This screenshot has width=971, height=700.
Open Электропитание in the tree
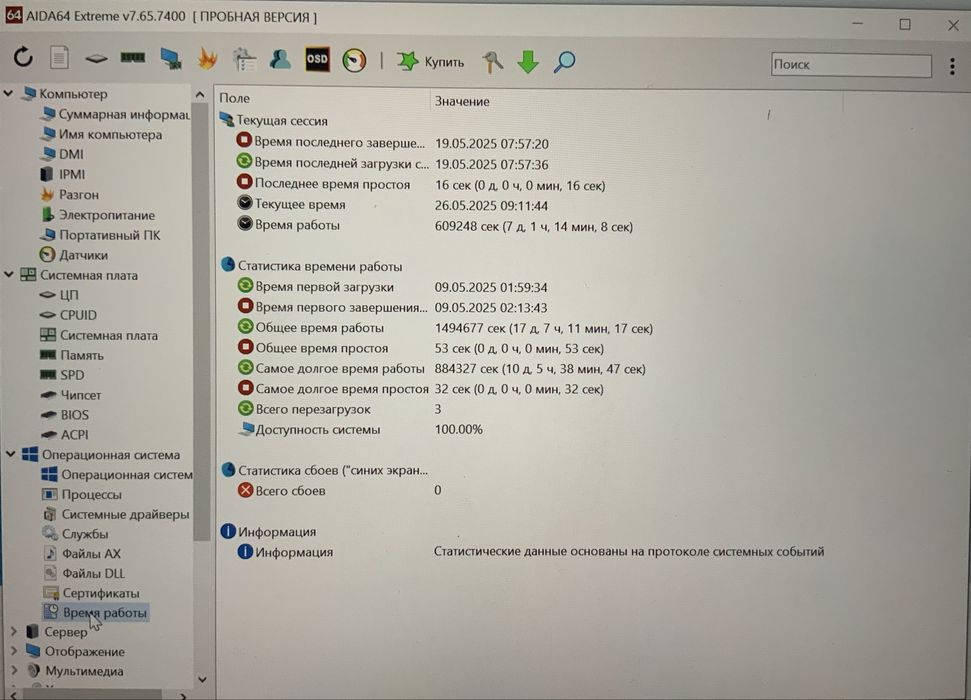point(98,215)
